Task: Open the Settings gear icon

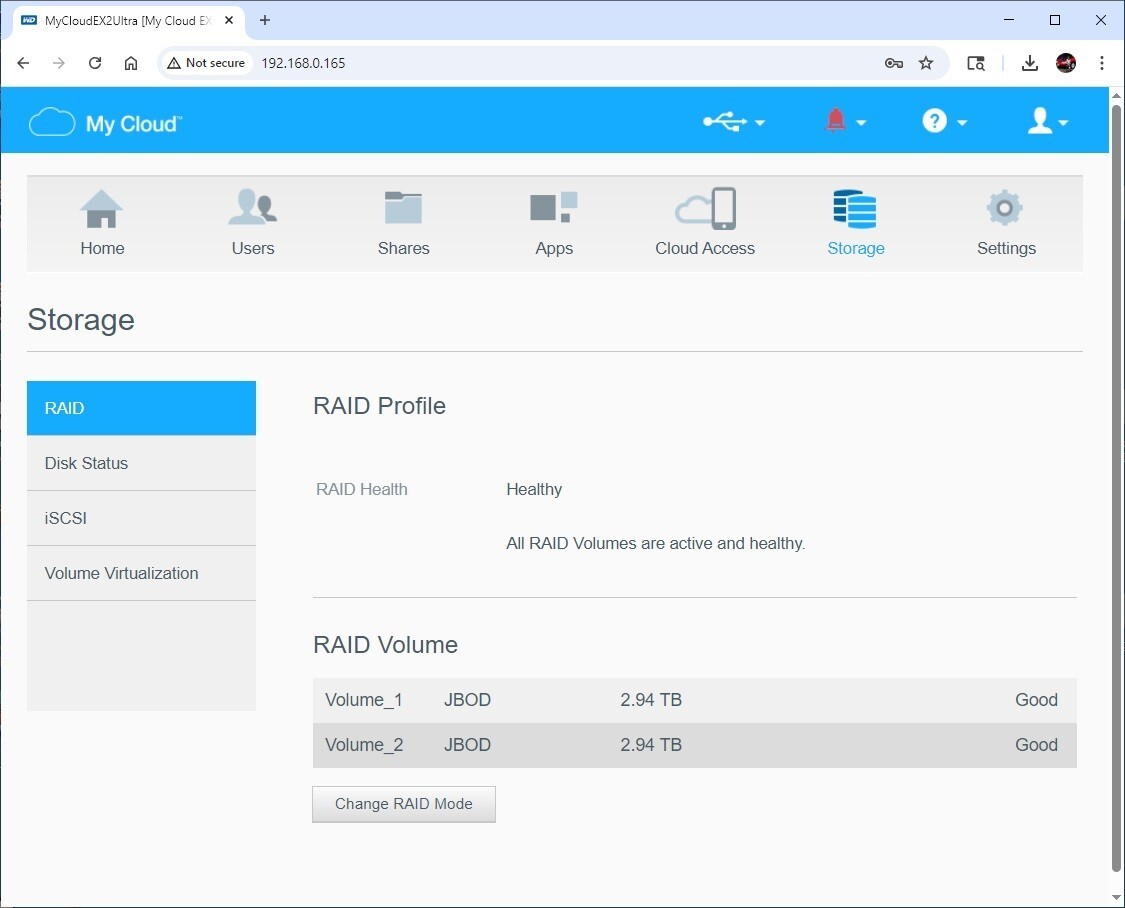Action: tap(1005, 210)
